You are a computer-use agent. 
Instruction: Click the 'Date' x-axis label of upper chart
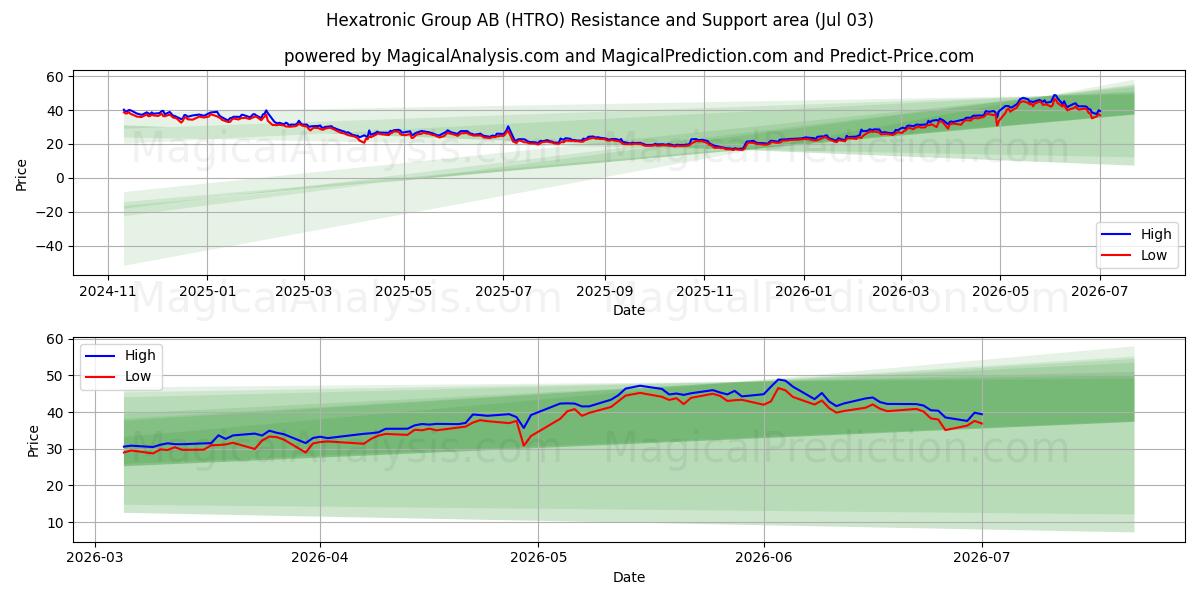point(629,311)
